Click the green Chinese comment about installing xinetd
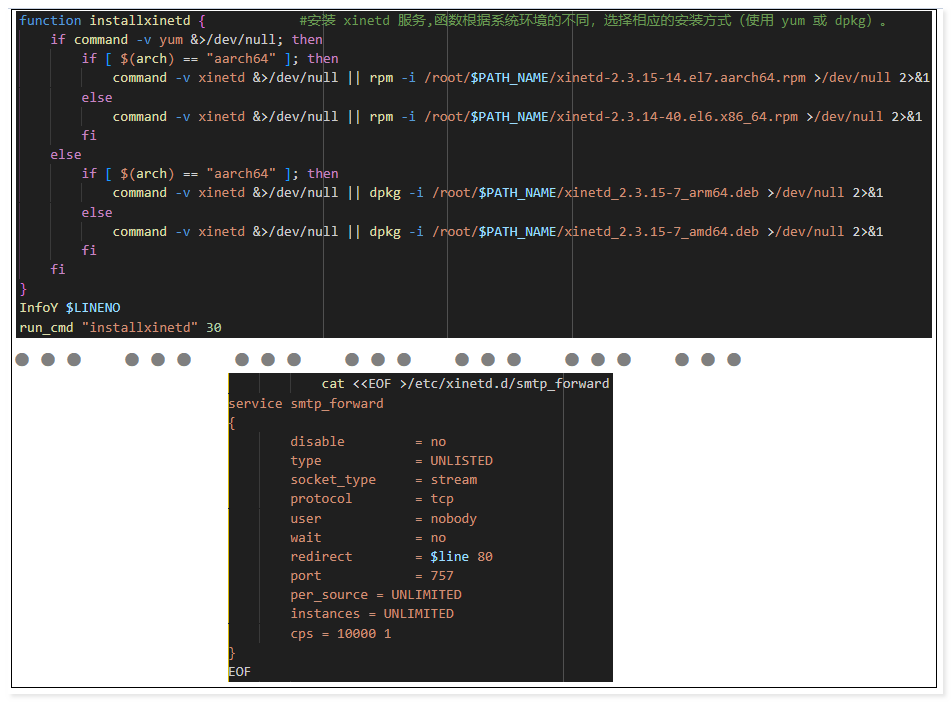Viewport: 951px width, 702px height. [593, 20]
